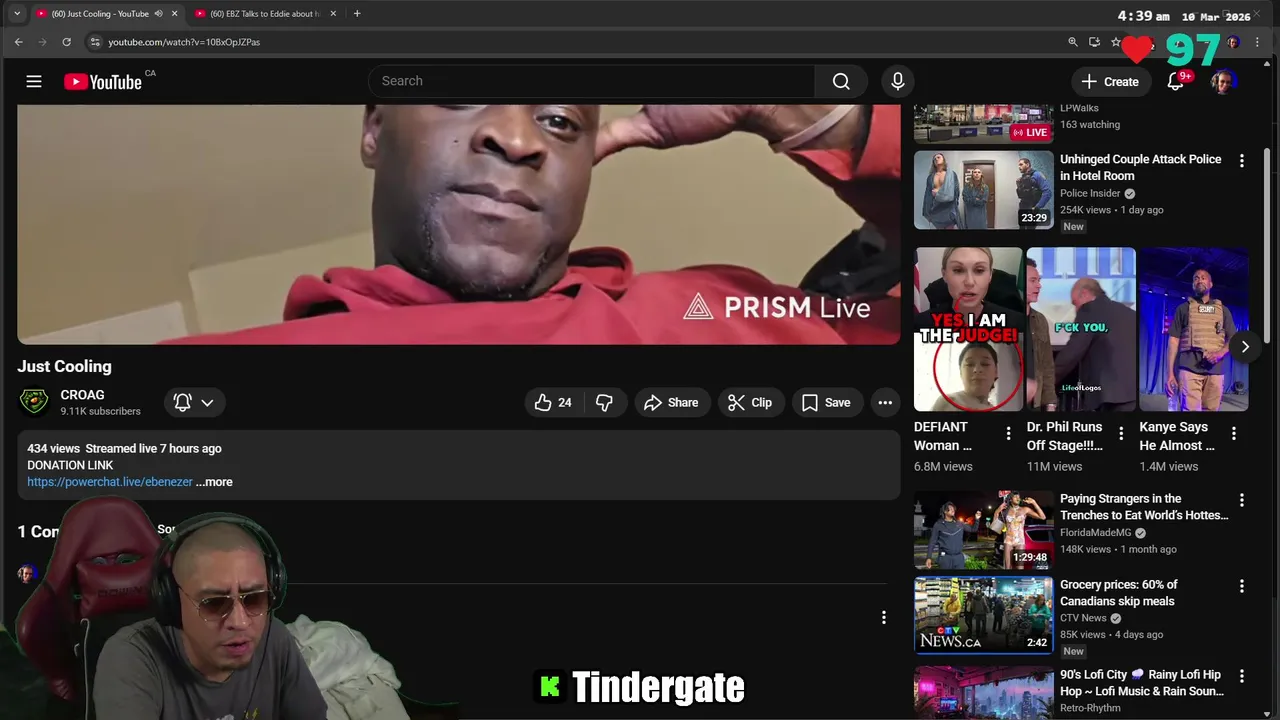Open Unhinged Couple 23:29 thumbnail
1280x720 pixels.
pos(984,190)
